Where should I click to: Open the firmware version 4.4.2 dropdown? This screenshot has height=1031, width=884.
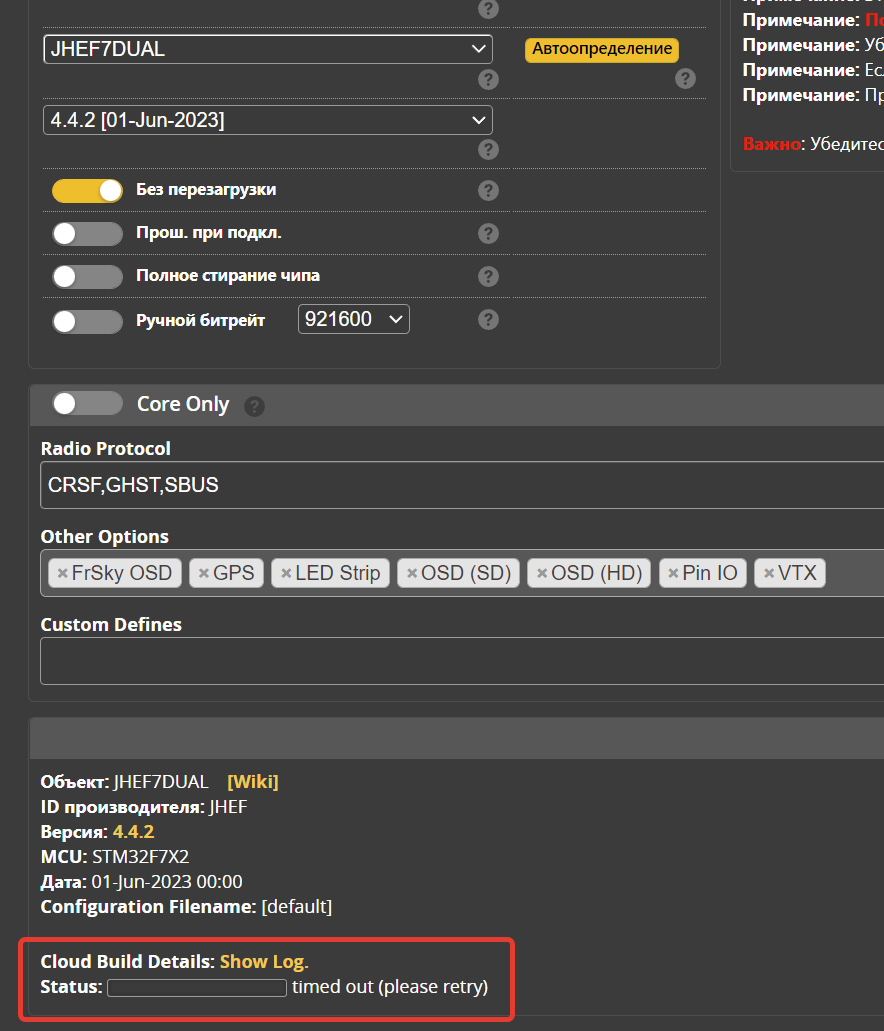pos(267,119)
